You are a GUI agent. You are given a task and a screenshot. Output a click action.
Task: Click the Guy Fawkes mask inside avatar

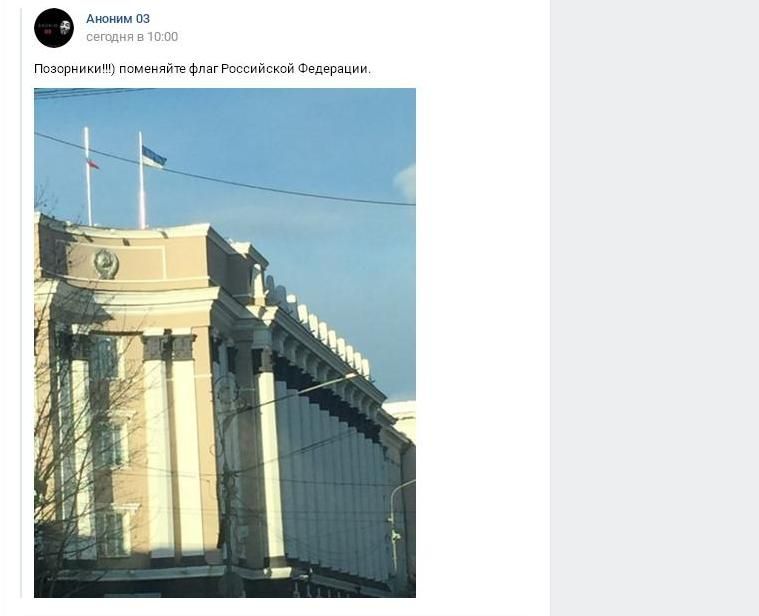tap(65, 28)
